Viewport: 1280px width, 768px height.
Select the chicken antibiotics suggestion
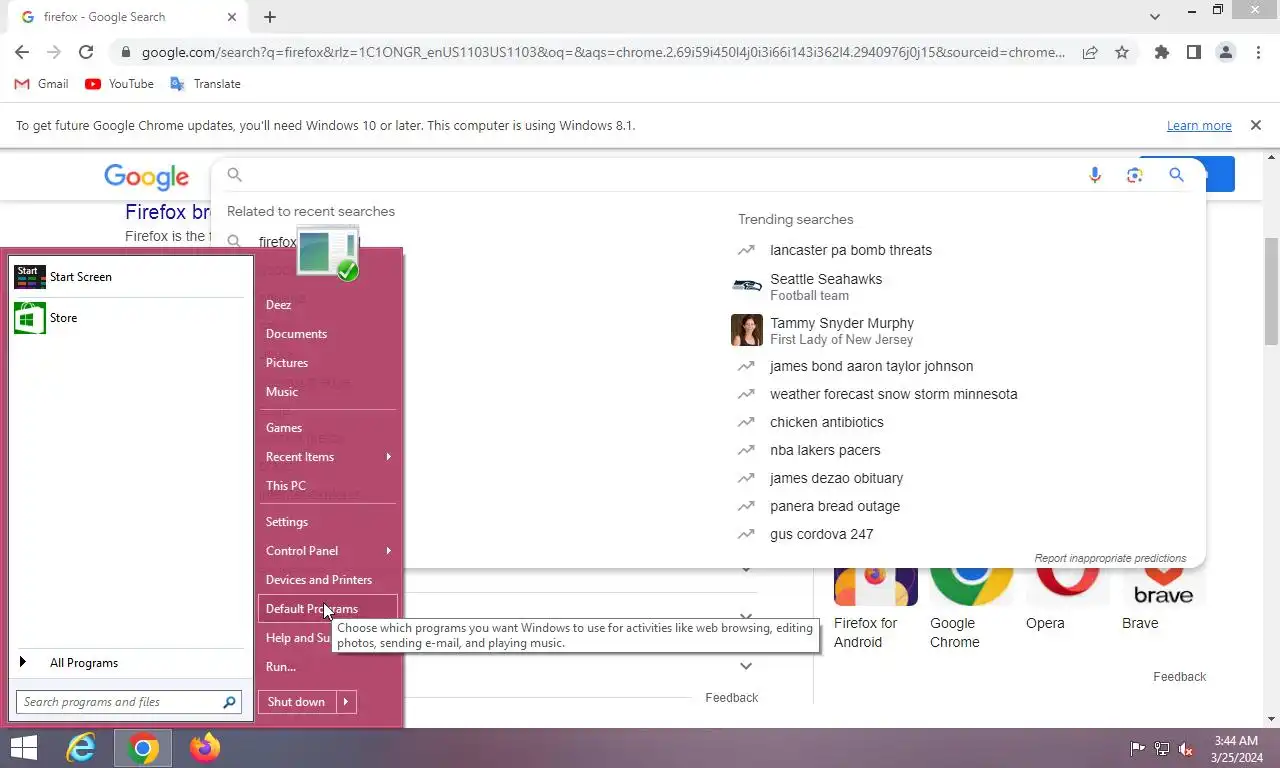[x=827, y=422]
